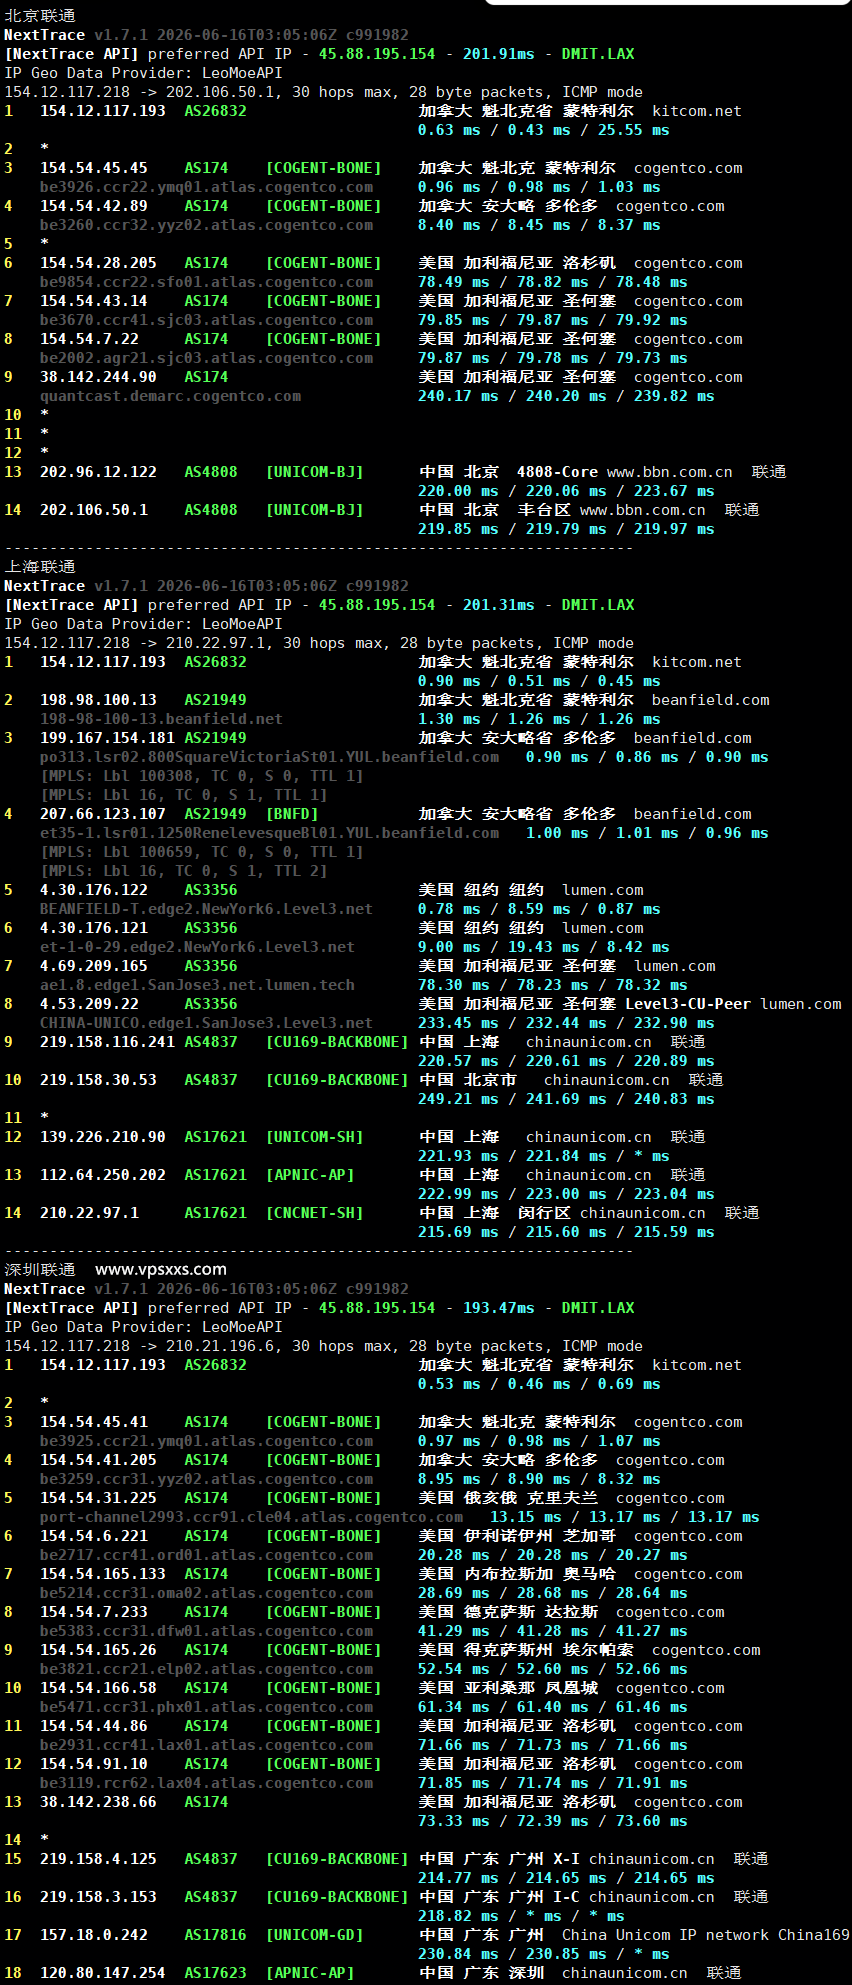
Task: Click hop IP 154.54.45.41
Action: pos(94,1422)
